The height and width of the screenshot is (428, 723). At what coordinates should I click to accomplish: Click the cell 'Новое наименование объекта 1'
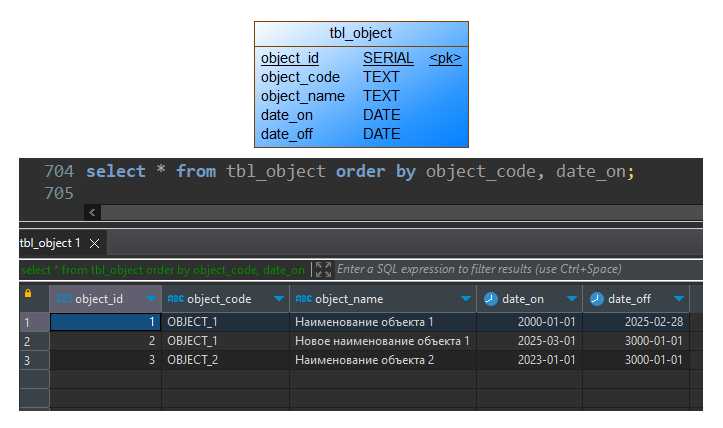(x=381, y=341)
